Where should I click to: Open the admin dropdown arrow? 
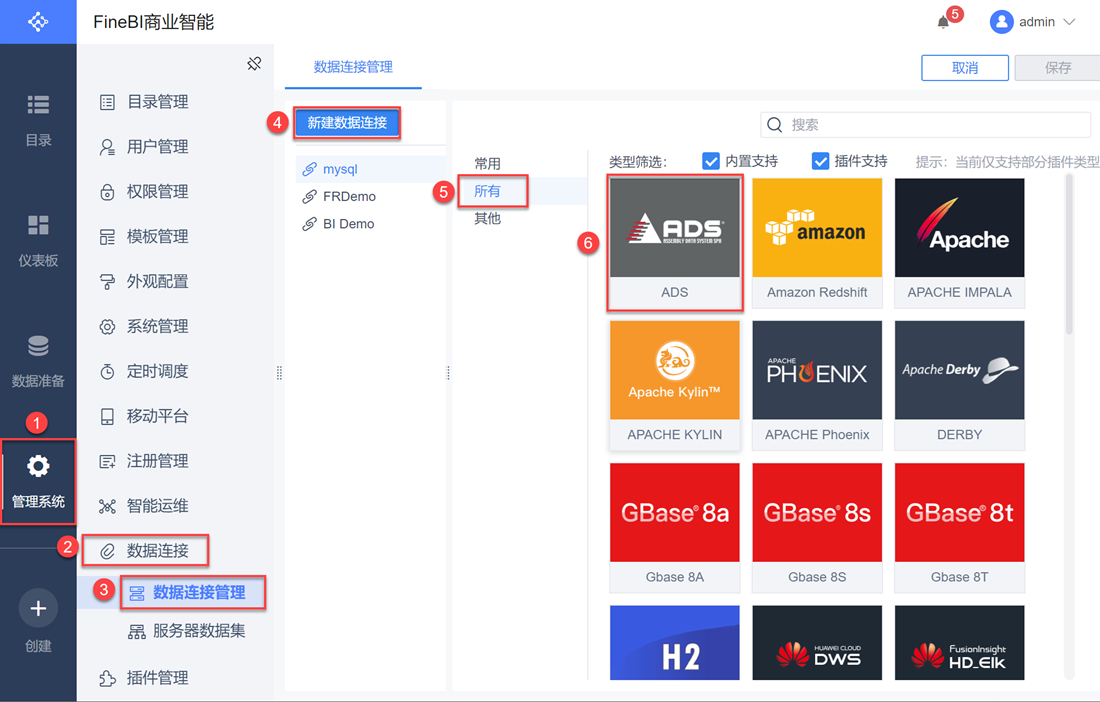point(1069,22)
